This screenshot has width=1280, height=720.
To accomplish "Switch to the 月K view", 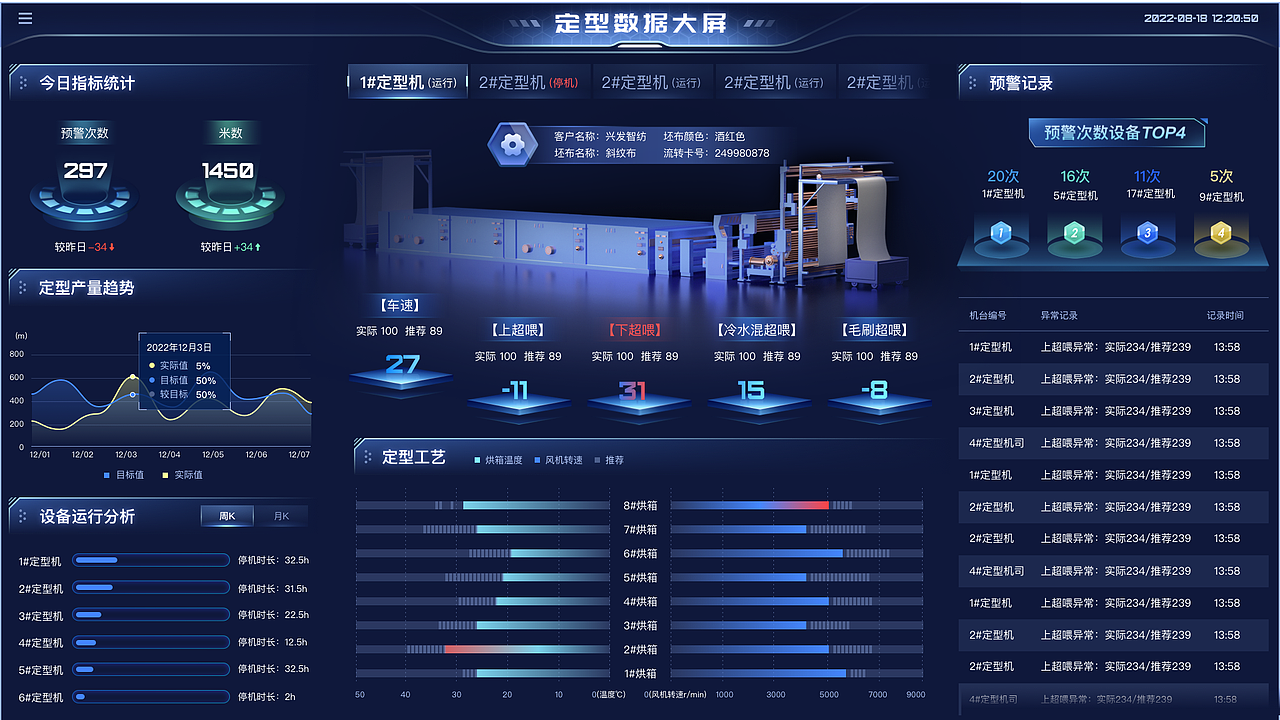I will point(282,515).
